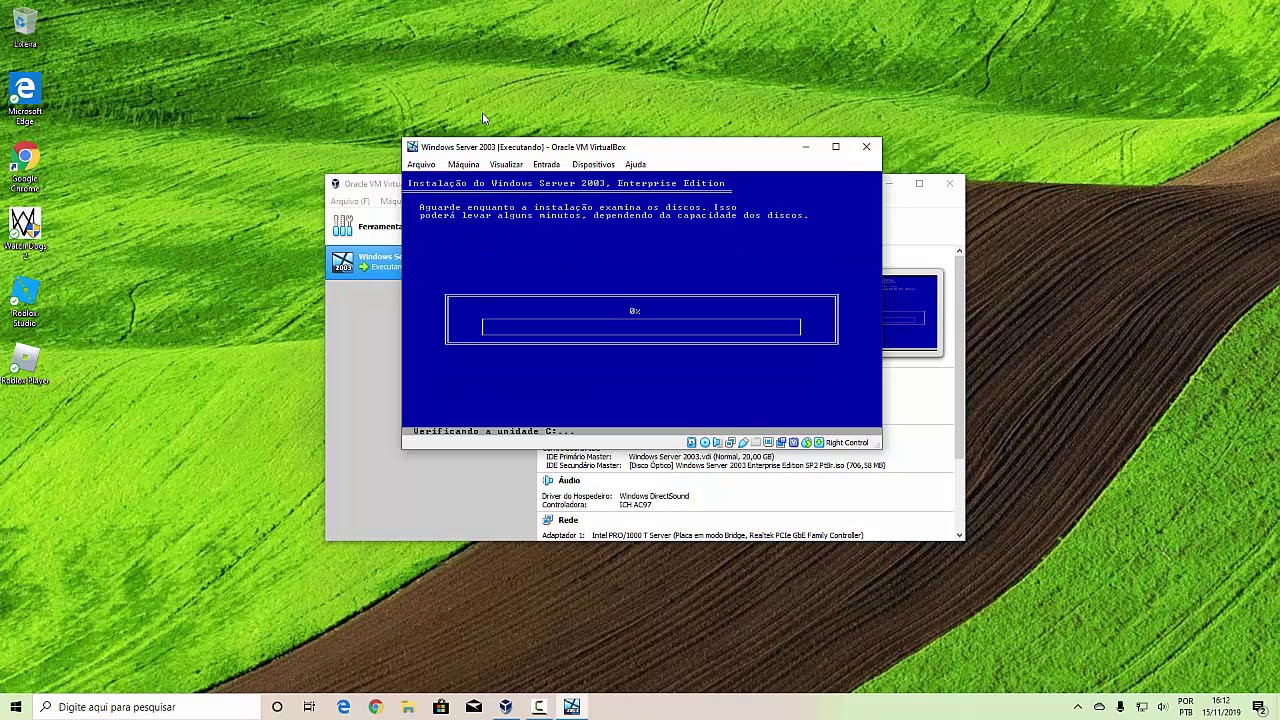Open the Windows Start menu
The width and height of the screenshot is (1280, 720).
tap(16, 707)
